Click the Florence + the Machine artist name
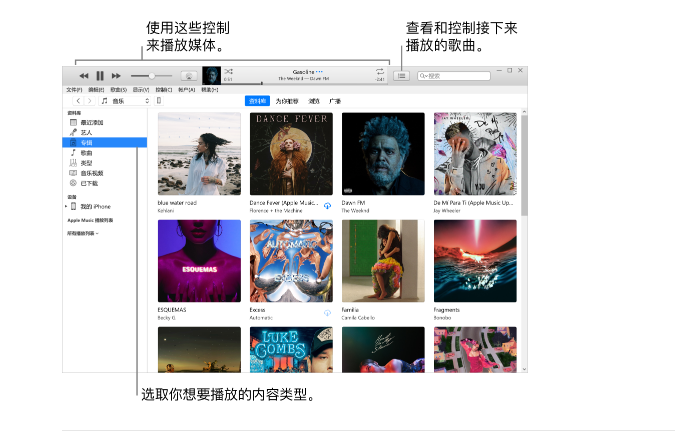The width and height of the screenshot is (675, 434). [276, 211]
